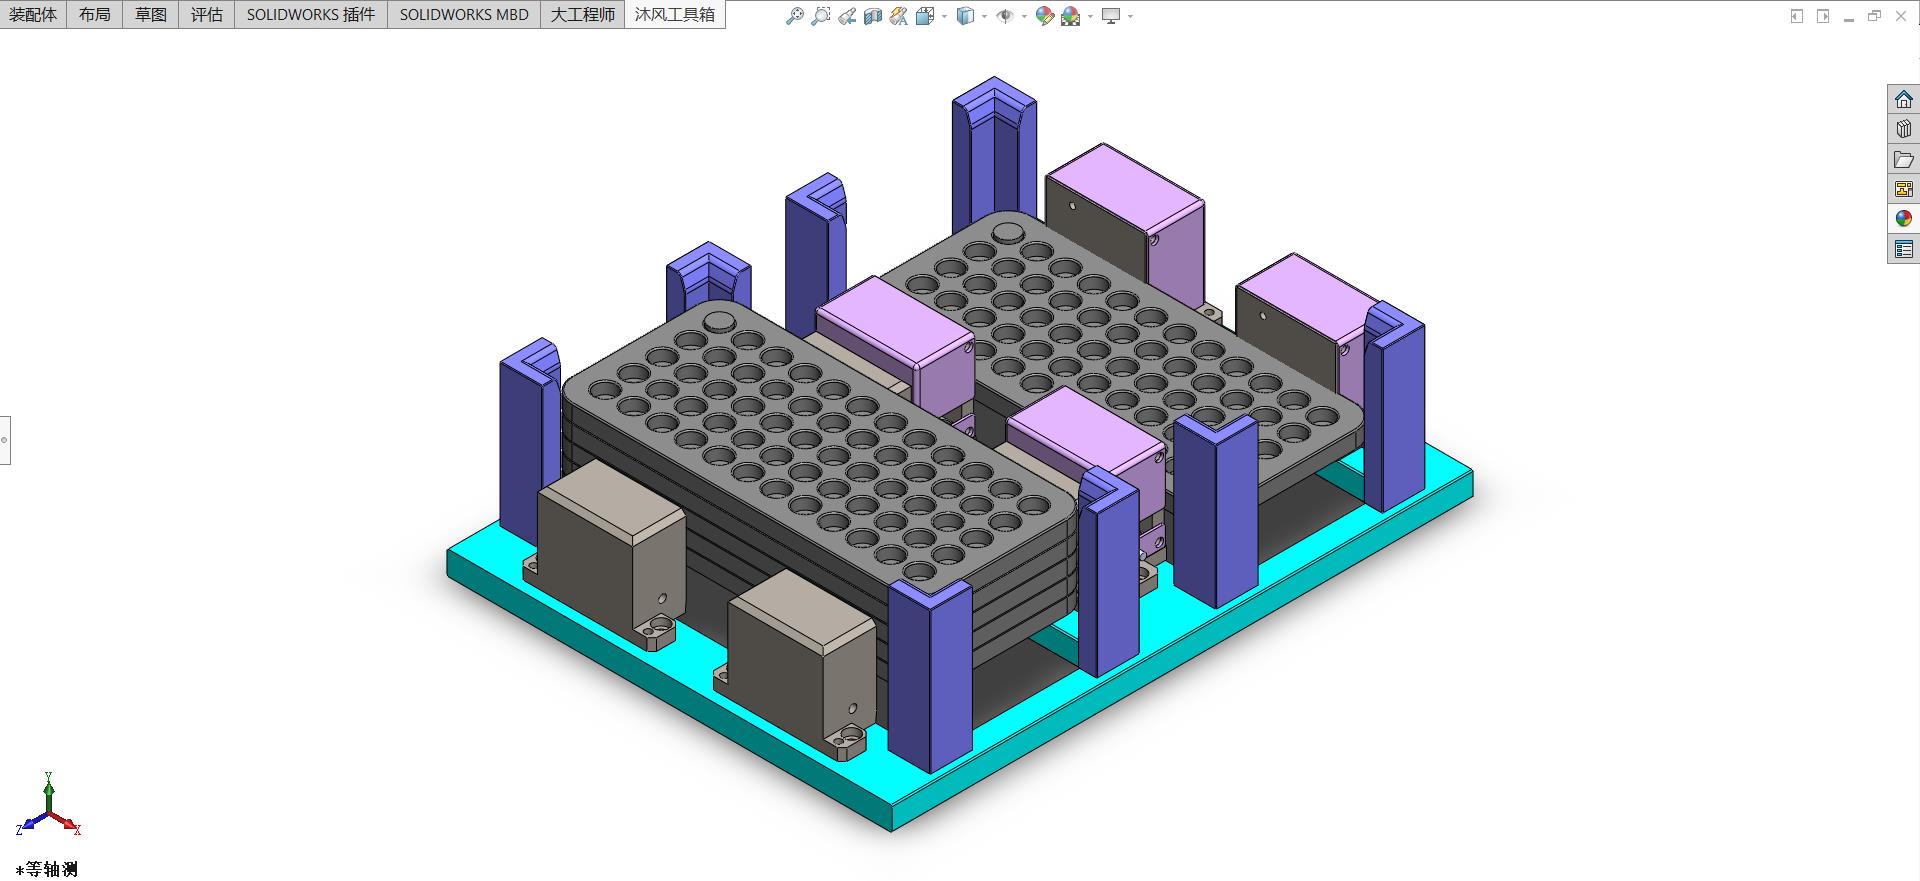Close the document window
Image resolution: width=1920 pixels, height=881 pixels.
point(1901,16)
